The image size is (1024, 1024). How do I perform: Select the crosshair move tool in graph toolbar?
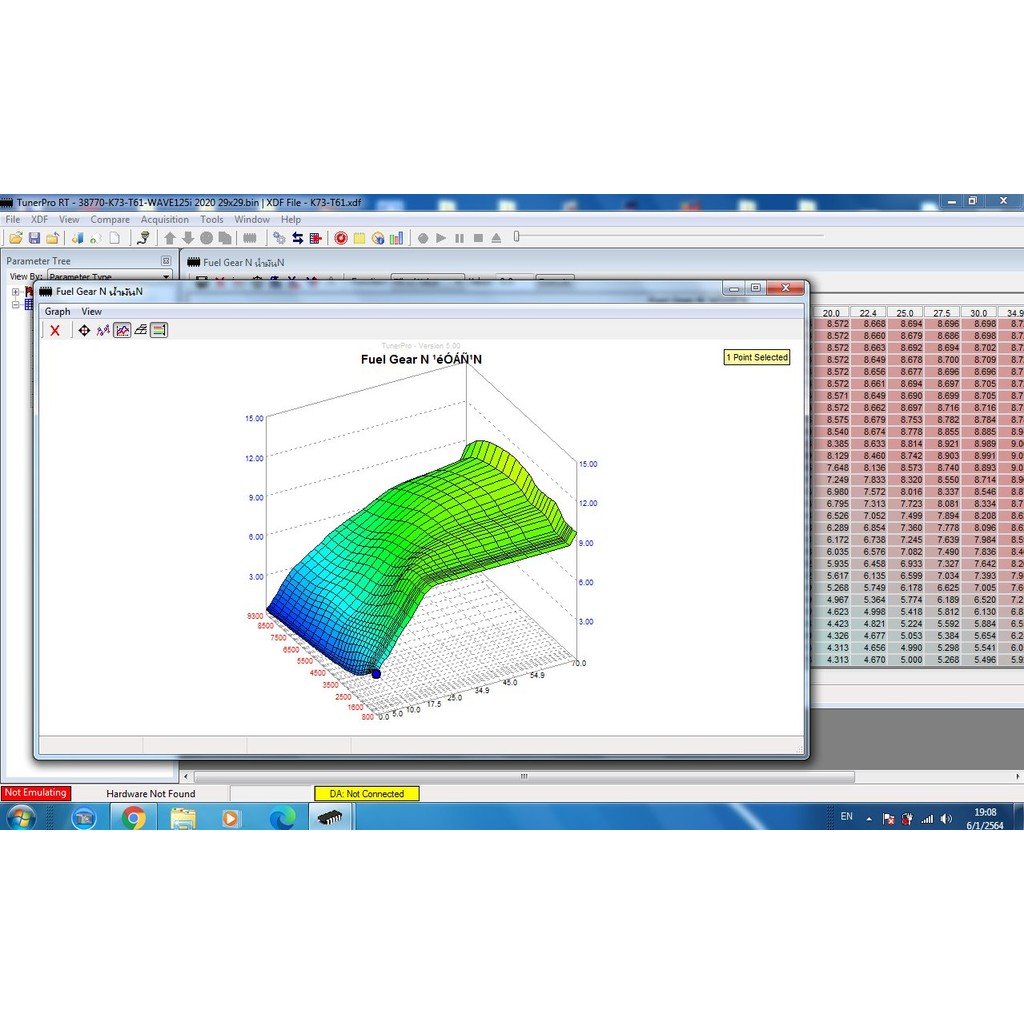[84, 330]
